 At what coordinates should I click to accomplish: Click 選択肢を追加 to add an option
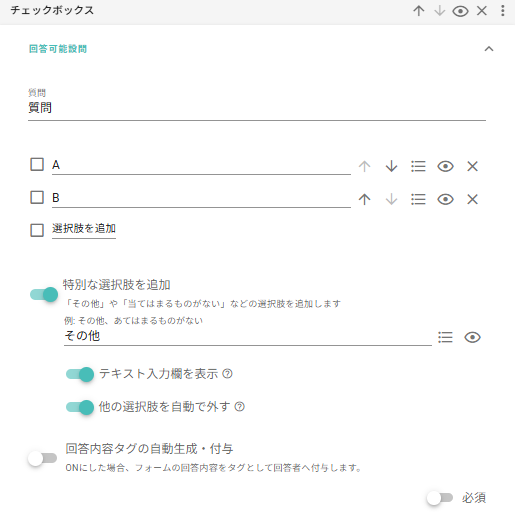84,229
